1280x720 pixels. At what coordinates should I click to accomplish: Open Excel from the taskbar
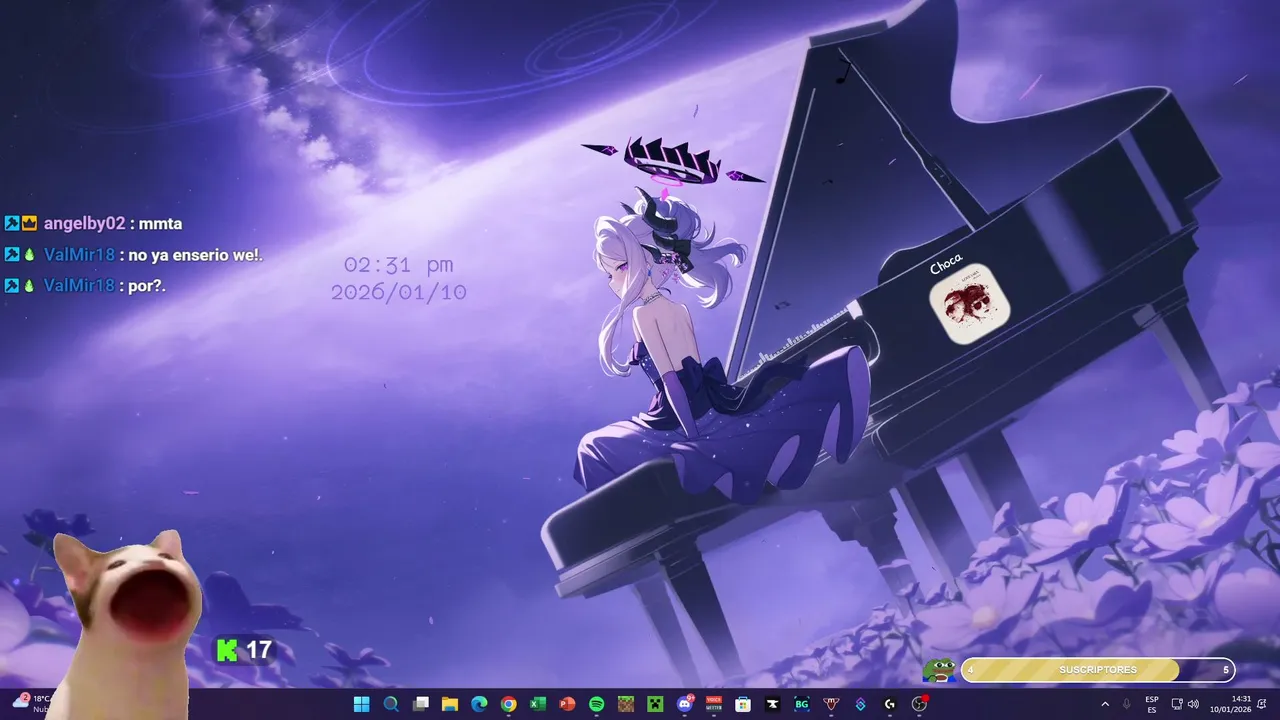[538, 704]
